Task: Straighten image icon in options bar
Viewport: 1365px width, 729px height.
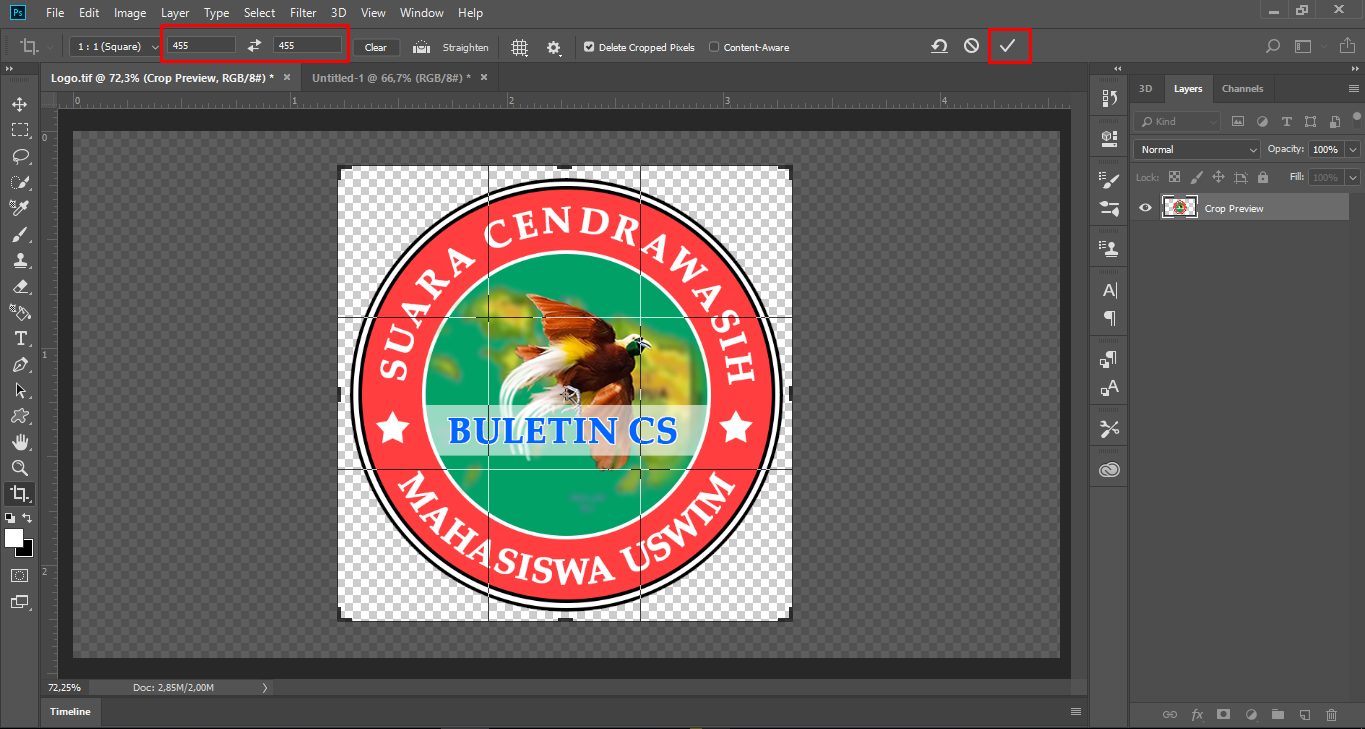Action: (421, 47)
